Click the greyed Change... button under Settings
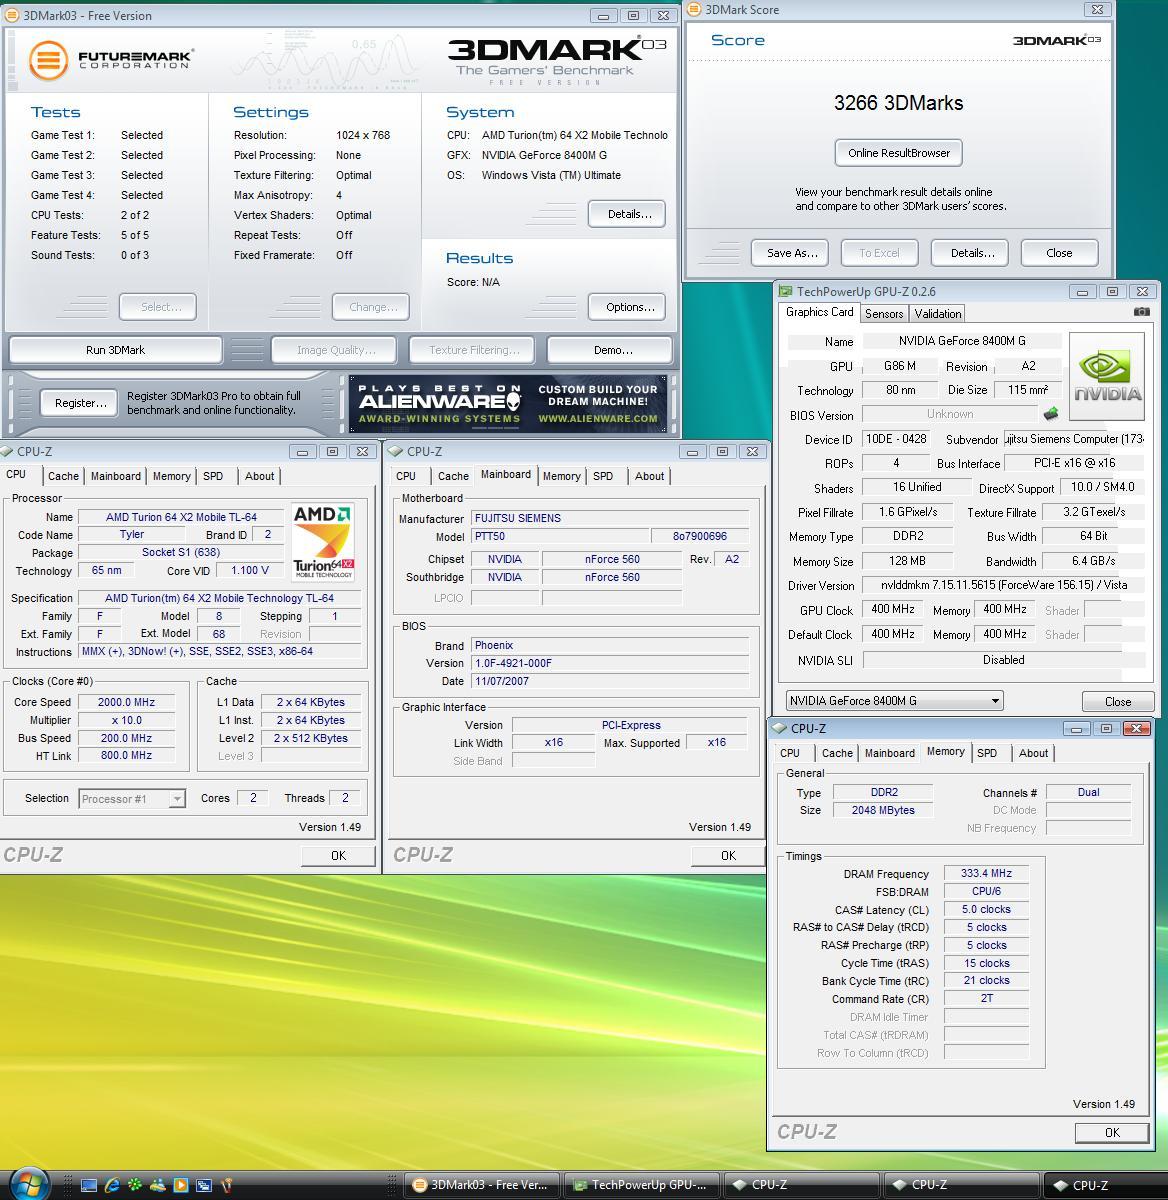This screenshot has width=1168, height=1200. pyautogui.click(x=372, y=307)
